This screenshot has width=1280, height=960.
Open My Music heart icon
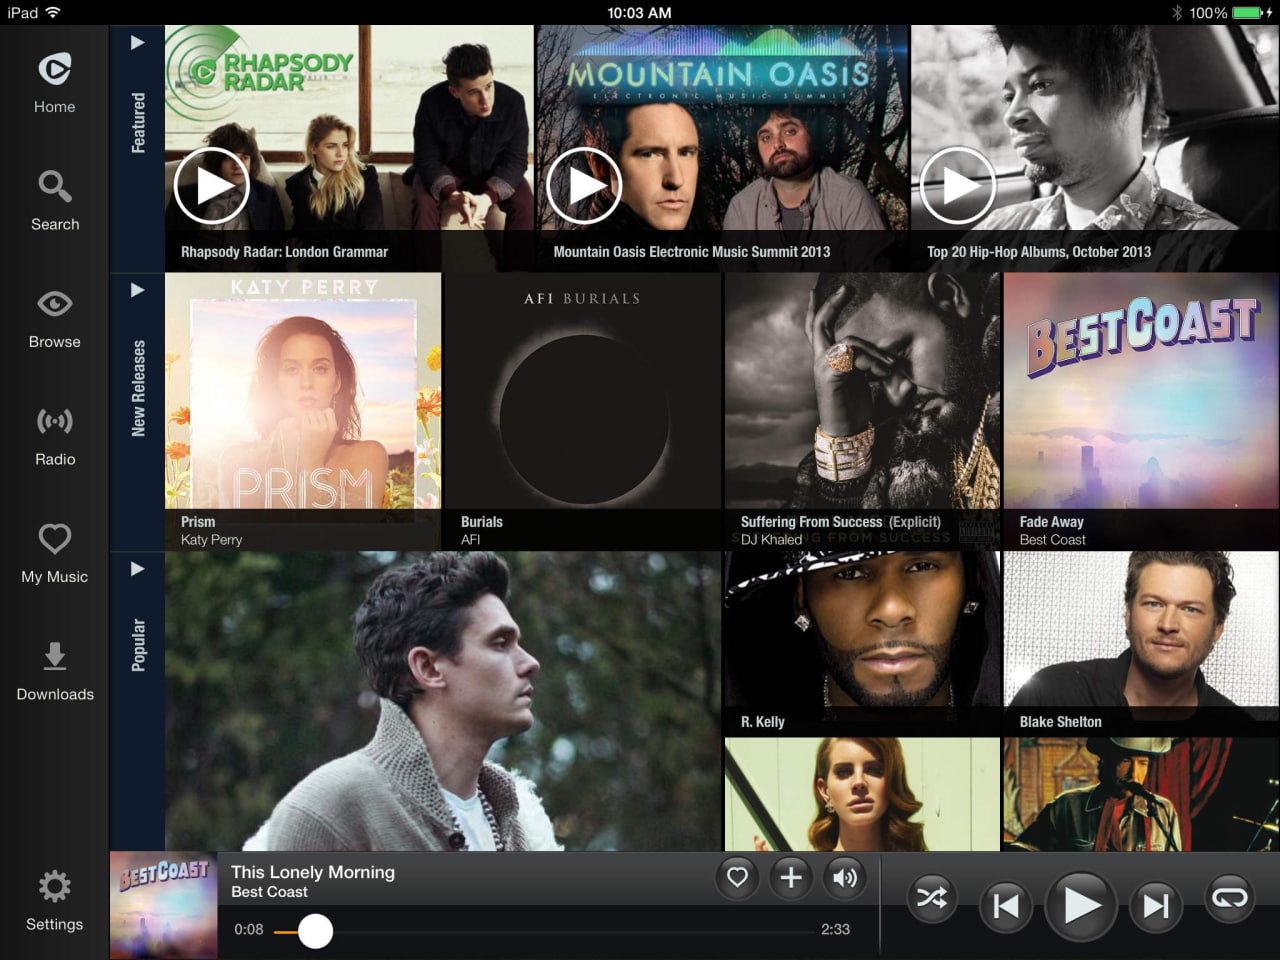click(55, 538)
